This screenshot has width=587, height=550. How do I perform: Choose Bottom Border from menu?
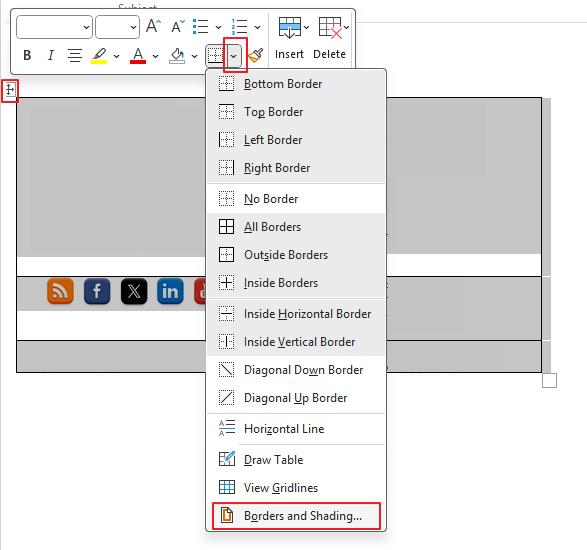coord(296,84)
